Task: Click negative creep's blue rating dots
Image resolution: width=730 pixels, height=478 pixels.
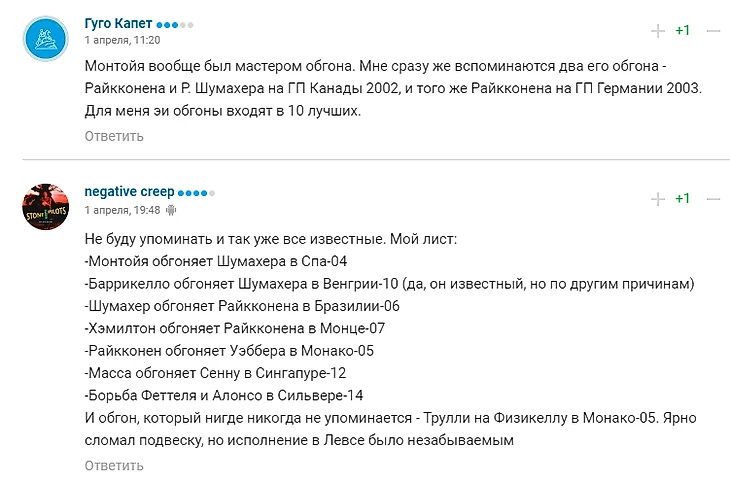Action: (196, 193)
